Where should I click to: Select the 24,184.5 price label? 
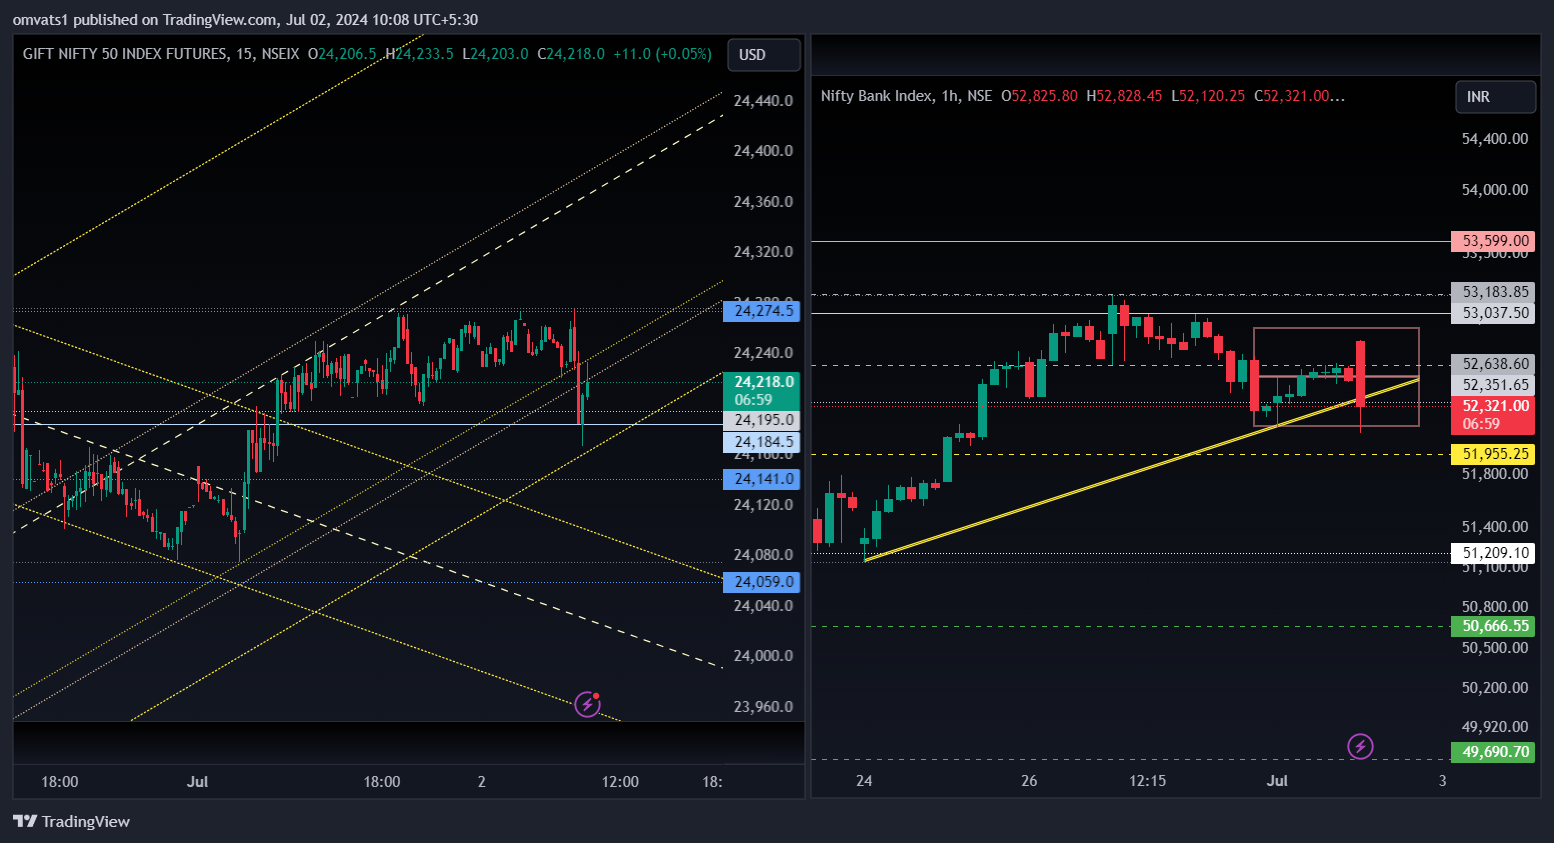[761, 442]
